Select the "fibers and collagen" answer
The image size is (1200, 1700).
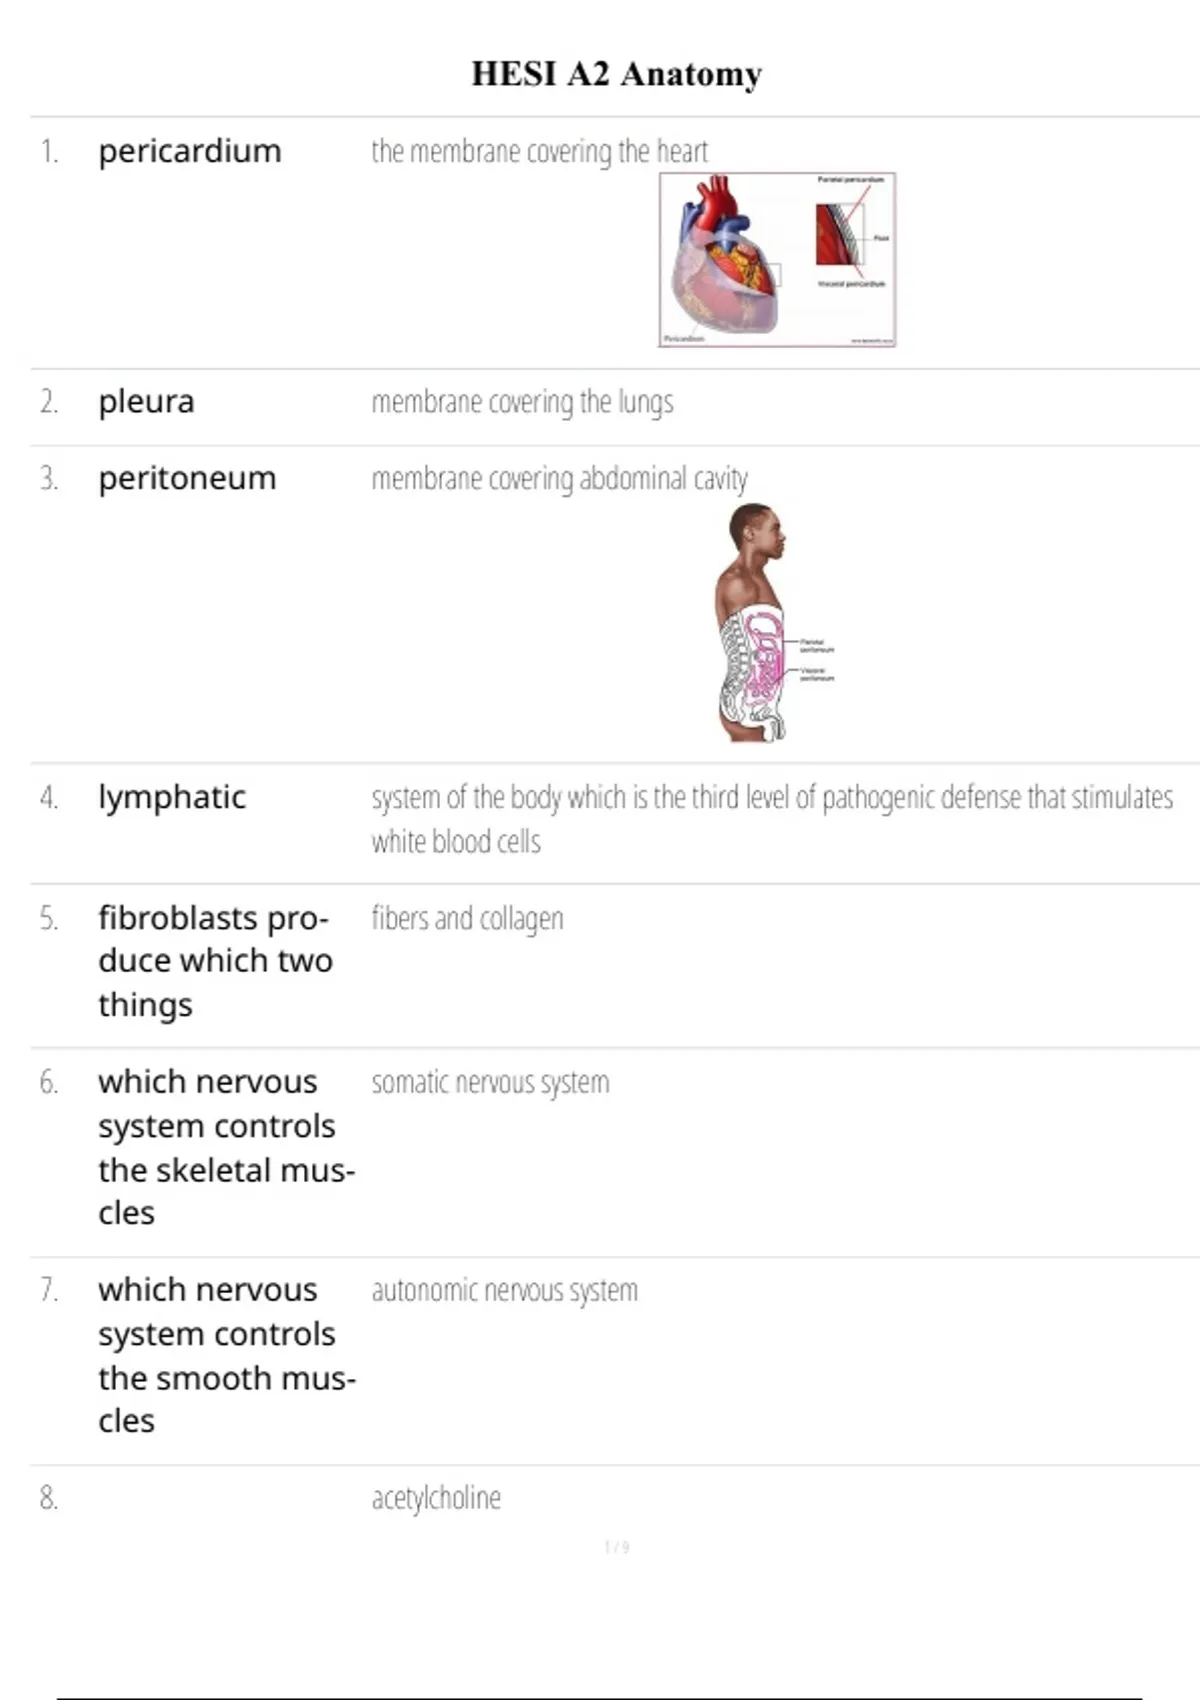point(467,918)
